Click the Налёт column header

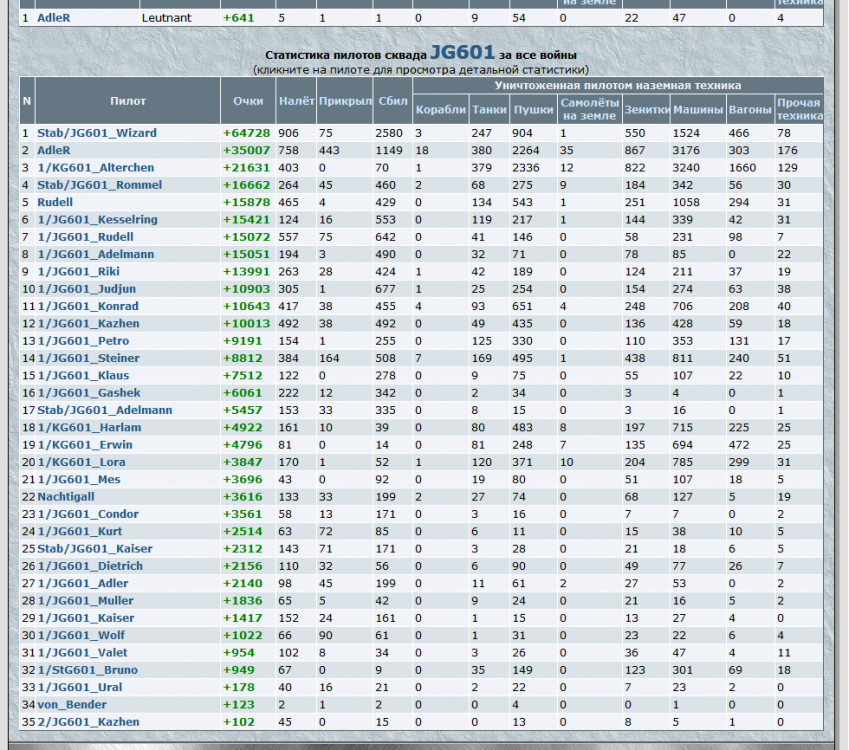(296, 101)
